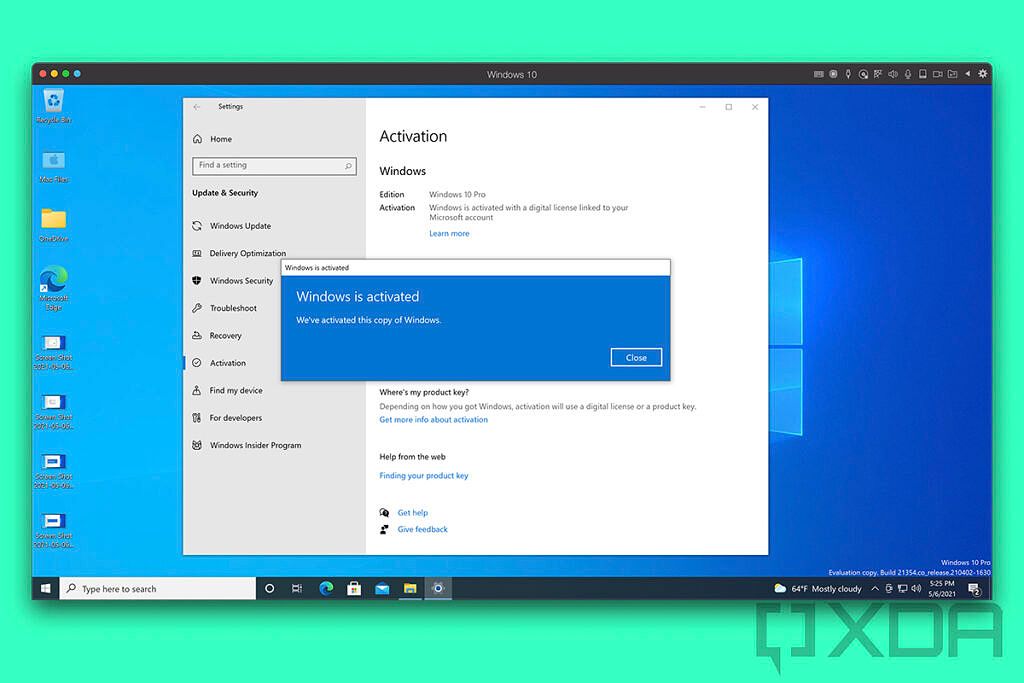Launch Microsoft Edge from the taskbar
Screen dimensions: 1024x683
325,588
